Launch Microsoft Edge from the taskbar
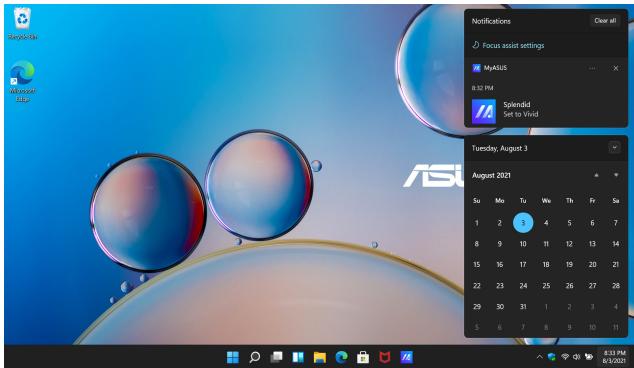 (342, 357)
